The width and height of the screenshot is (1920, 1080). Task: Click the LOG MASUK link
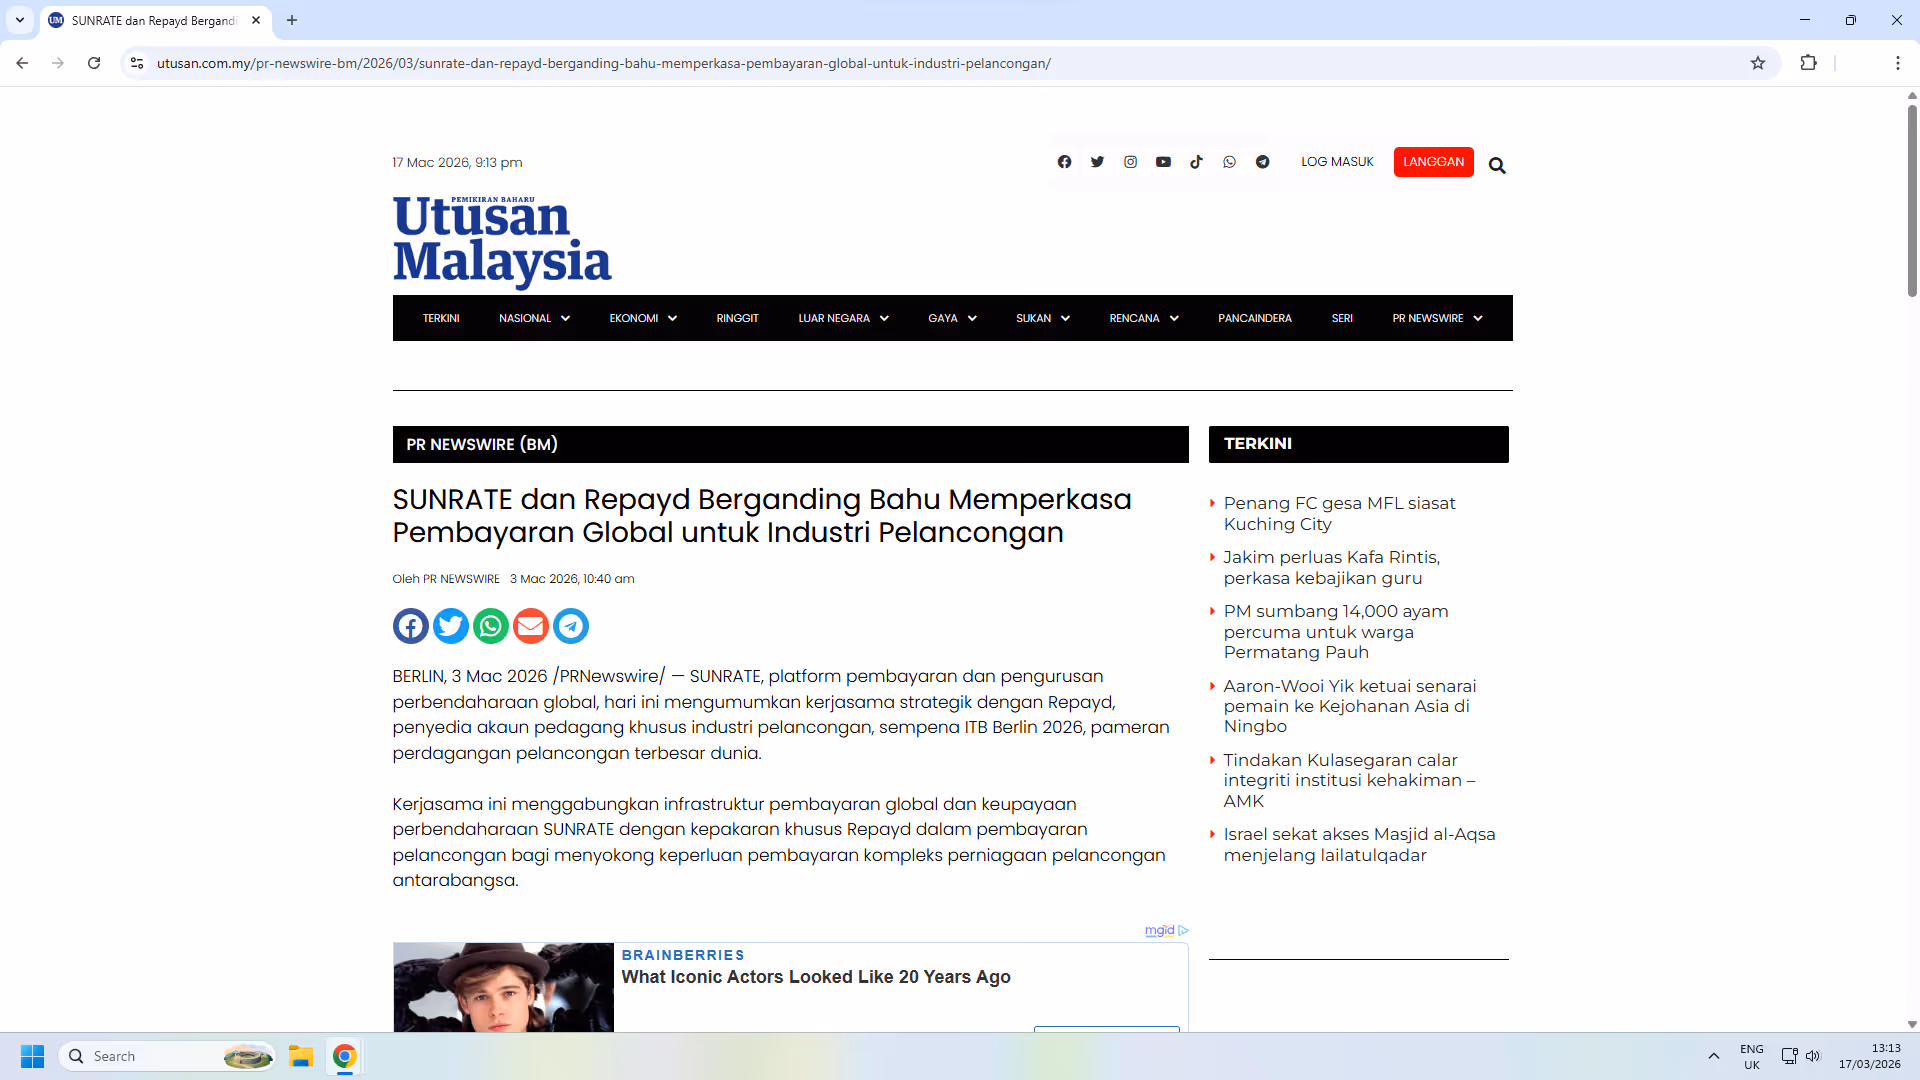pos(1337,162)
